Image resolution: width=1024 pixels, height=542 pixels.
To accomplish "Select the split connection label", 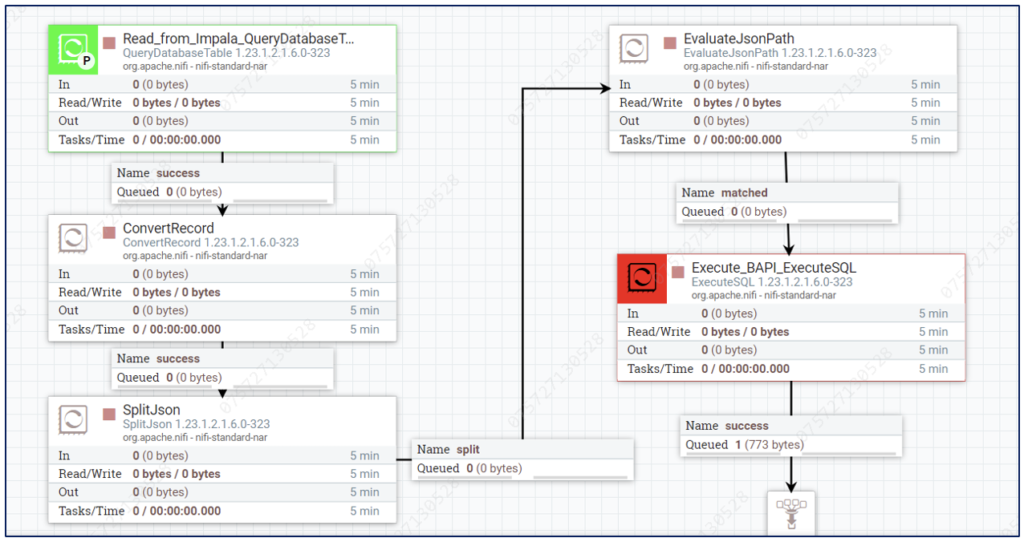I will point(522,458).
